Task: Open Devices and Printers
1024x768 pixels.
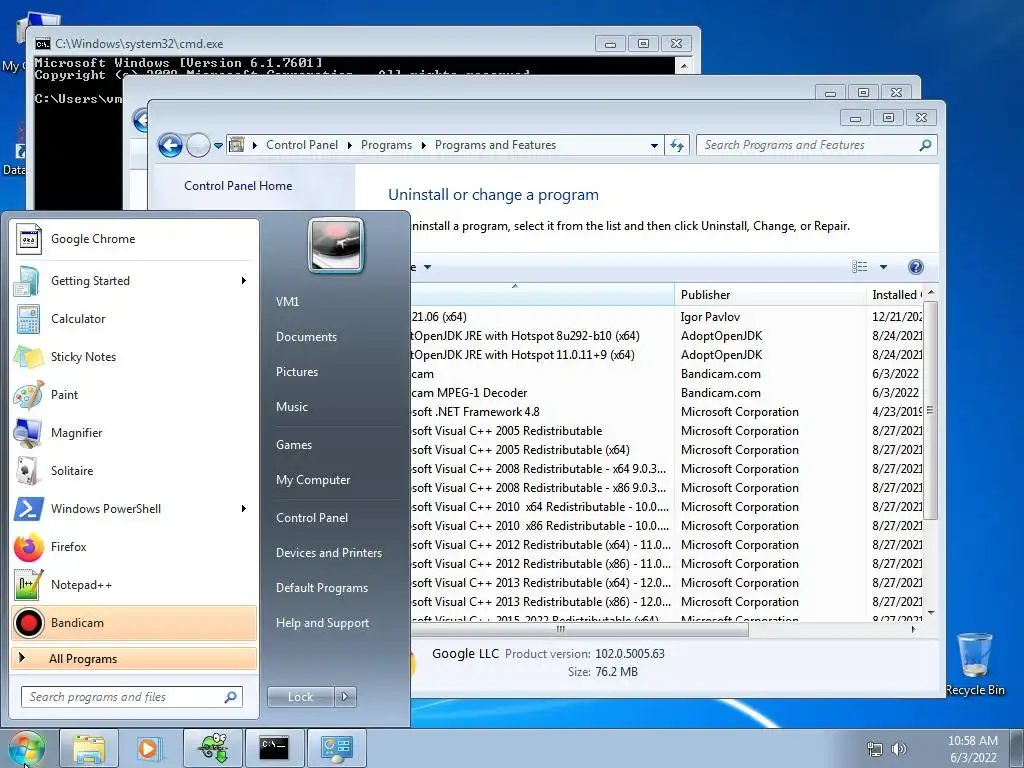Action: coord(328,553)
